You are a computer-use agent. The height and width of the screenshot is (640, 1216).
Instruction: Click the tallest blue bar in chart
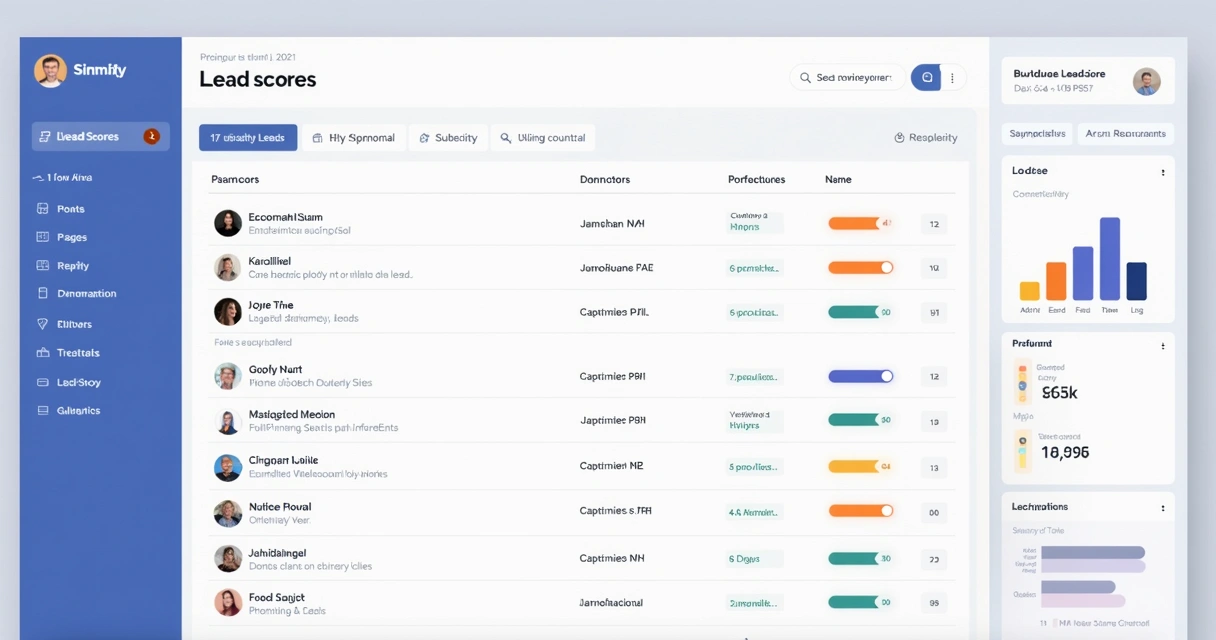[1109, 259]
